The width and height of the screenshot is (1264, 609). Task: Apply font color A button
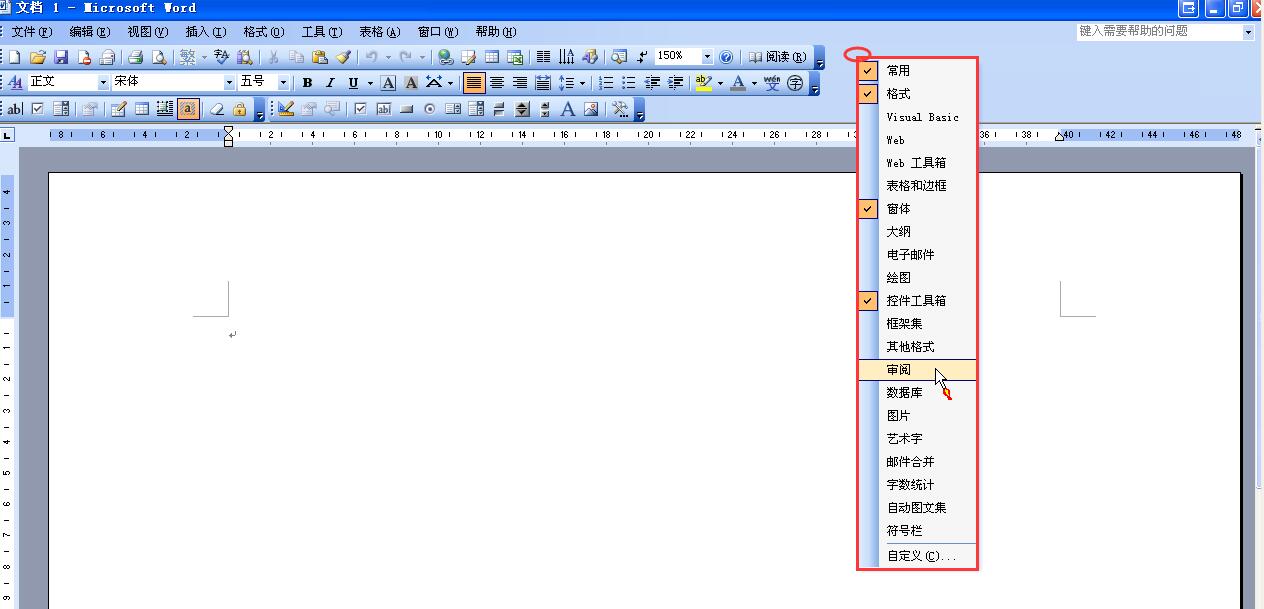(x=738, y=83)
